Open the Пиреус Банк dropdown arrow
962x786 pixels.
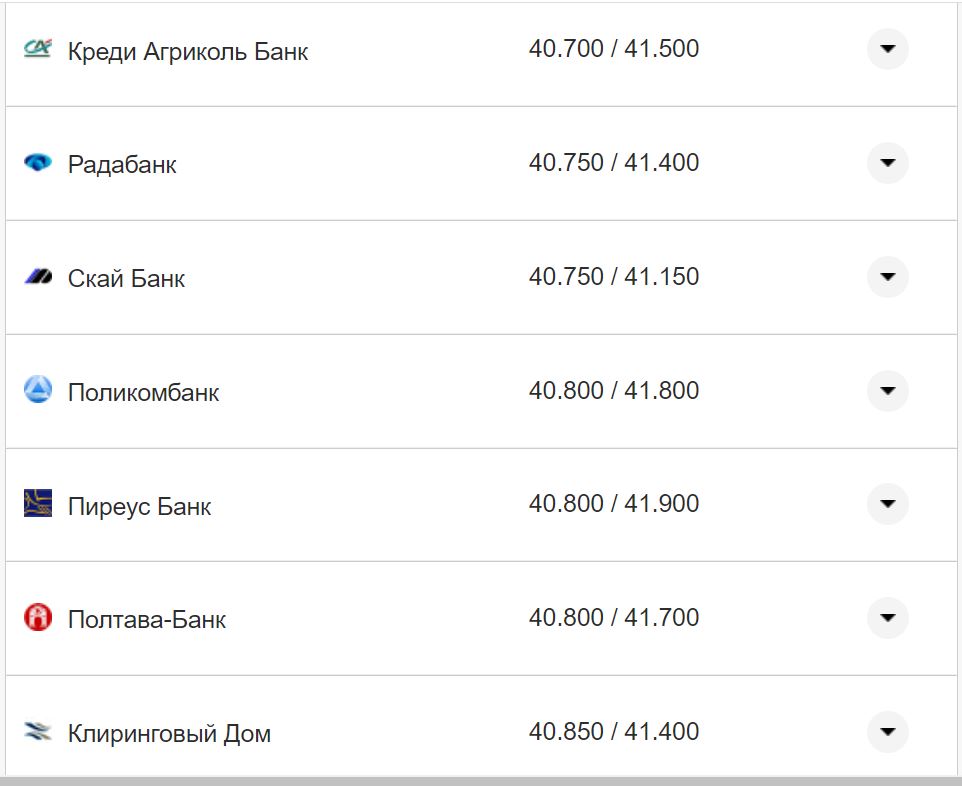[x=887, y=504]
